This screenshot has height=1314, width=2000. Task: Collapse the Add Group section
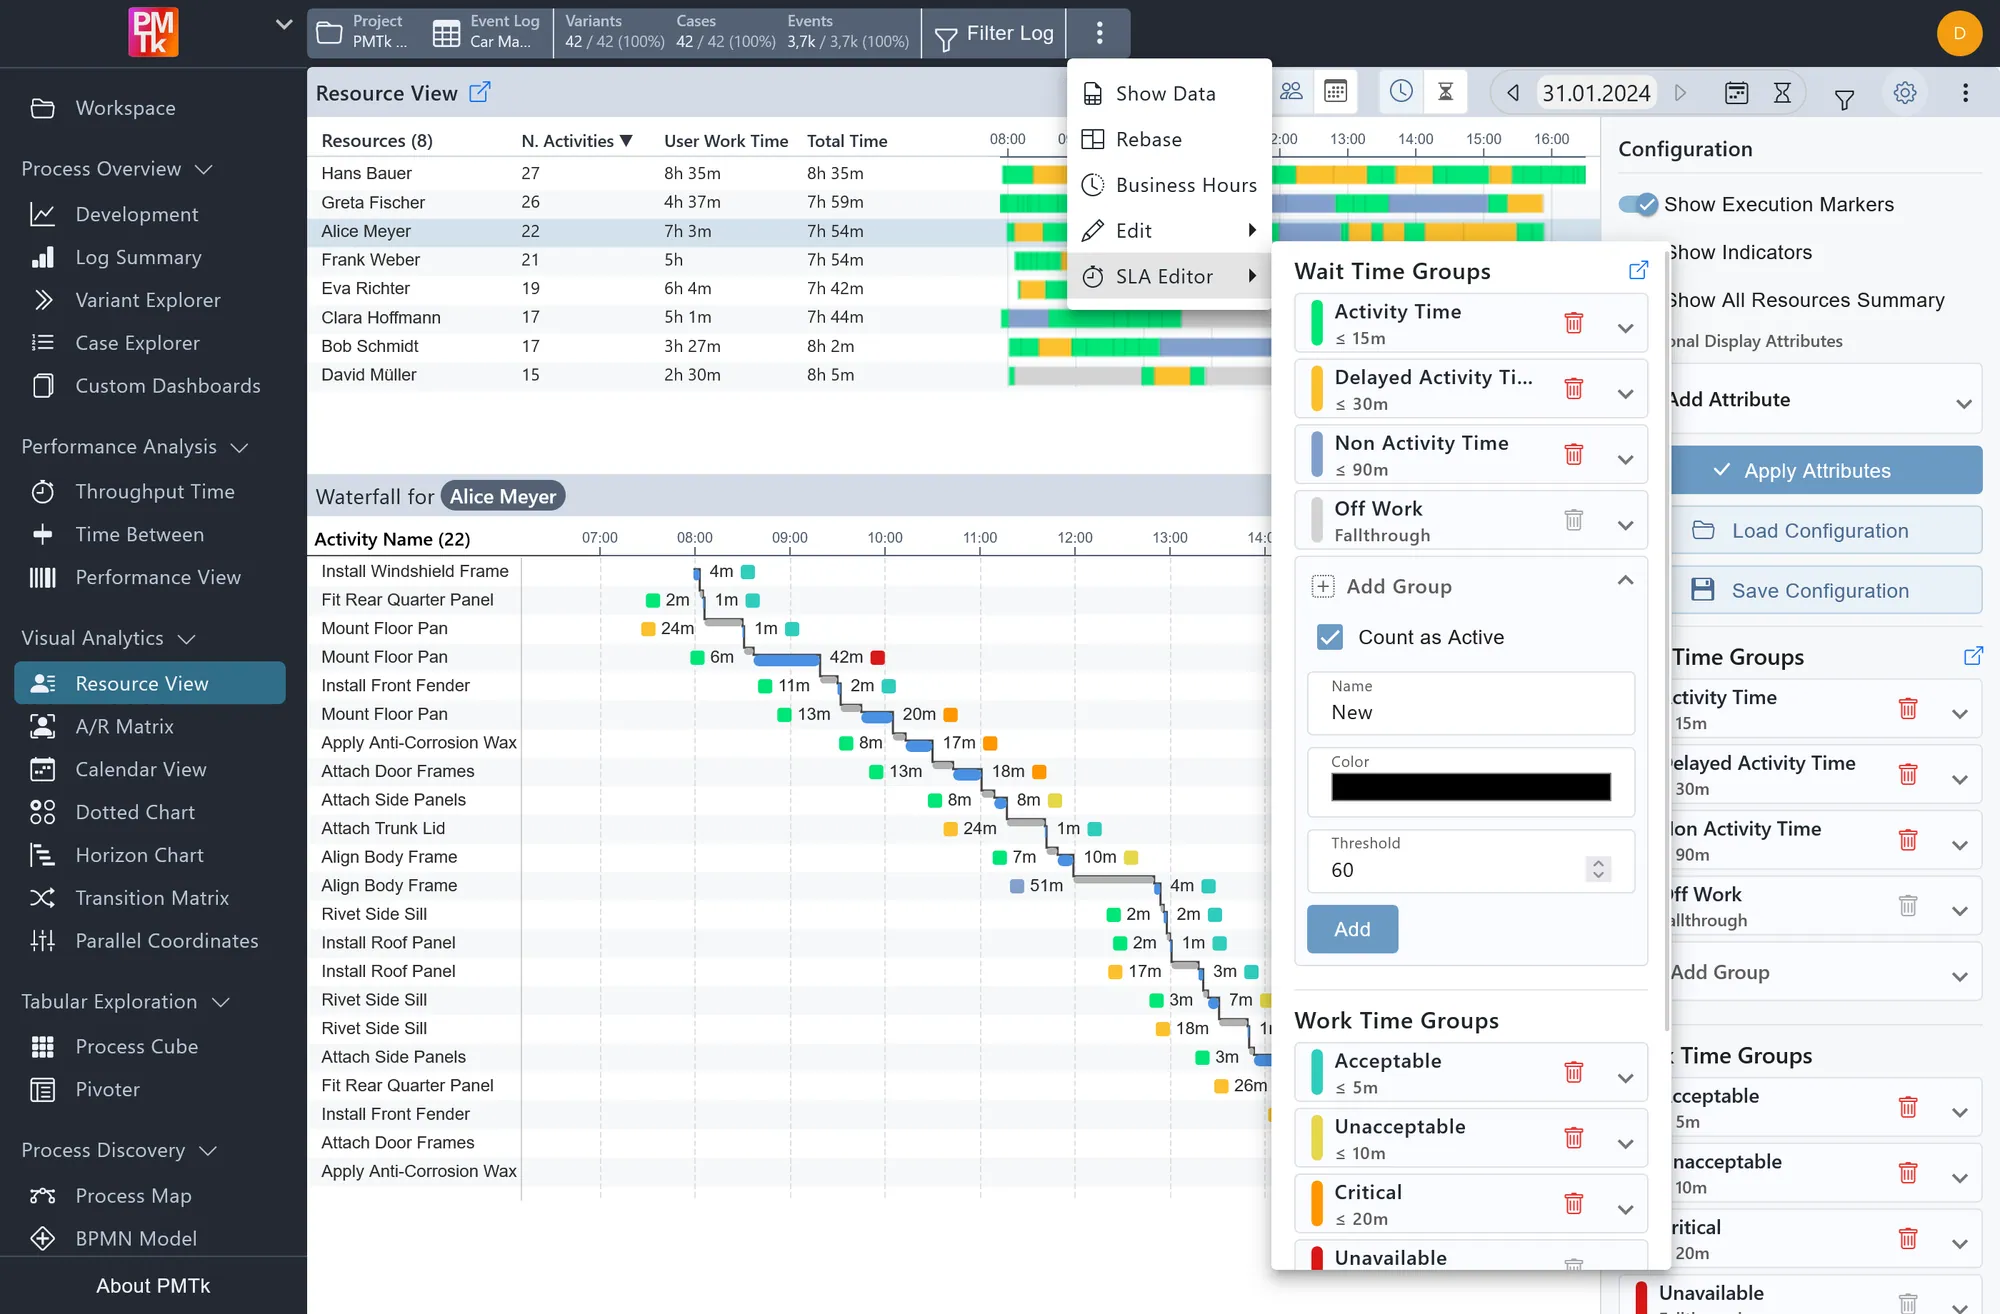coord(1625,581)
